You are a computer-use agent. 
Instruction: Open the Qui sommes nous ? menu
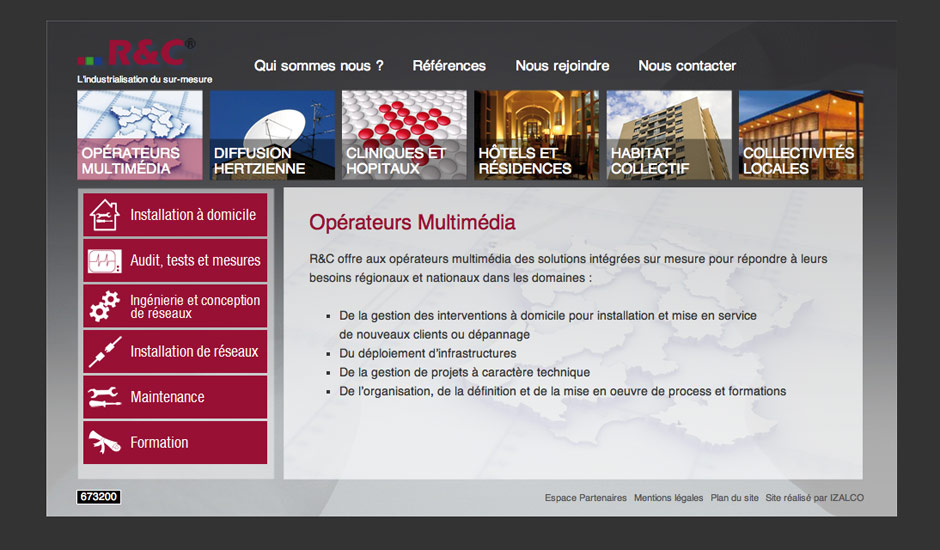tap(318, 66)
